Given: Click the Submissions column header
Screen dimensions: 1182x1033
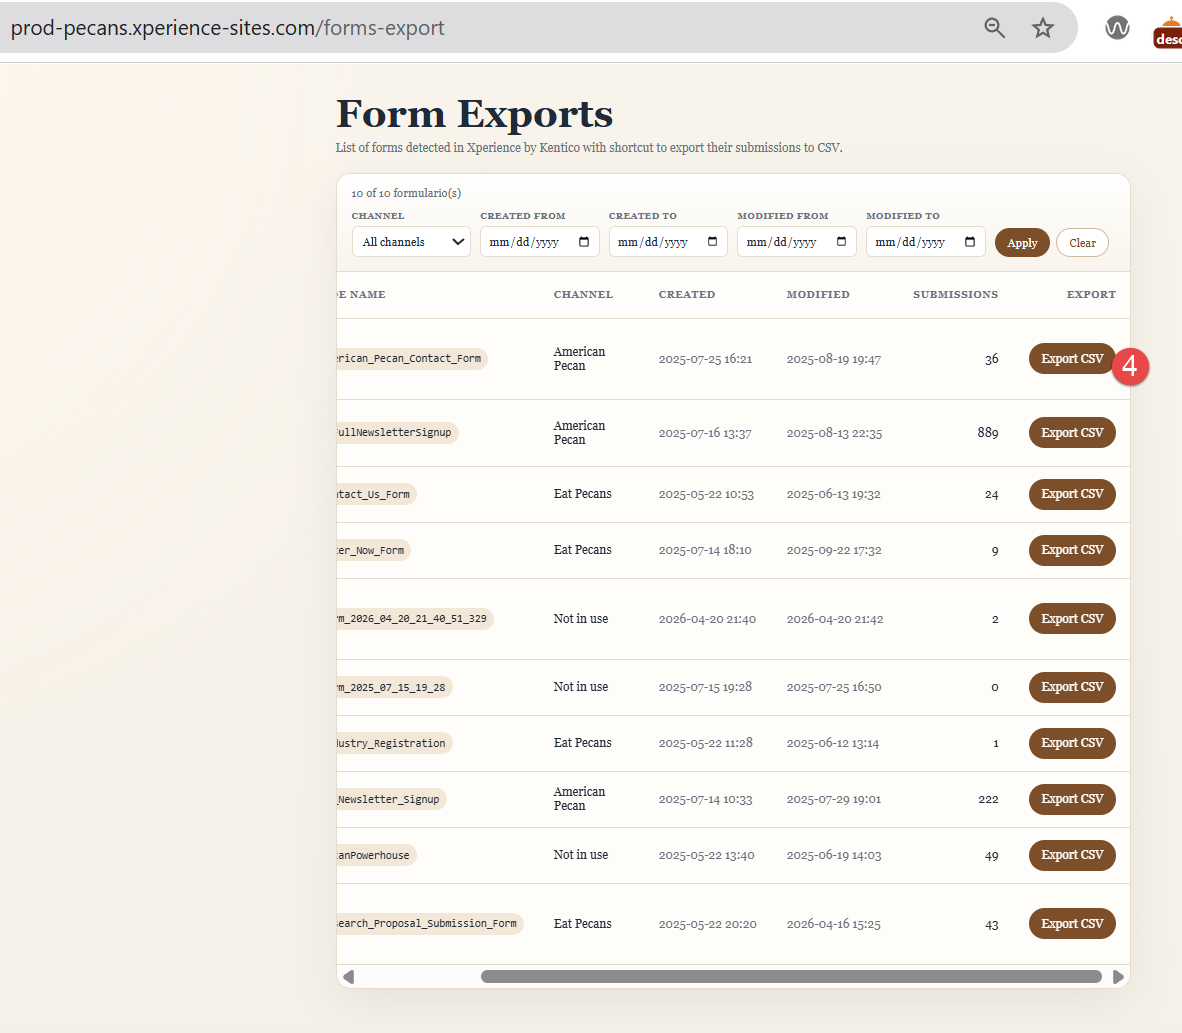Looking at the screenshot, I should click(955, 295).
